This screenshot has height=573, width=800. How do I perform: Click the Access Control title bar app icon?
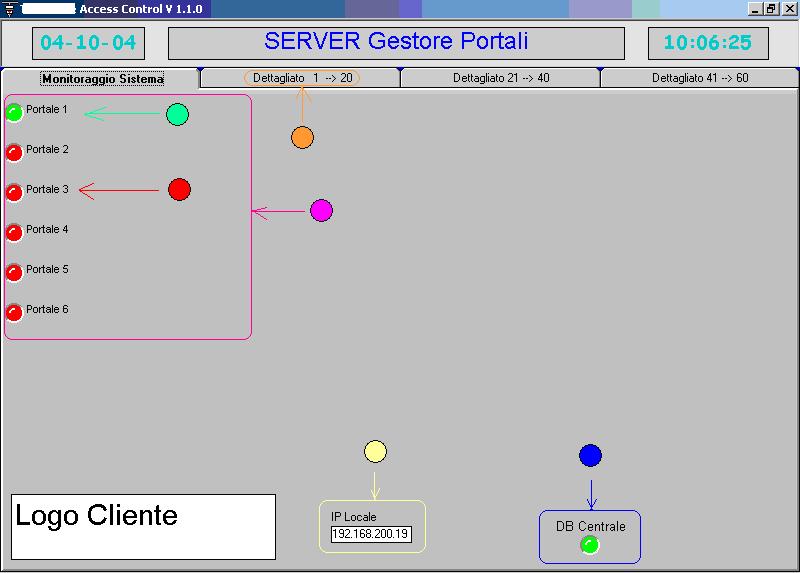coord(9,9)
